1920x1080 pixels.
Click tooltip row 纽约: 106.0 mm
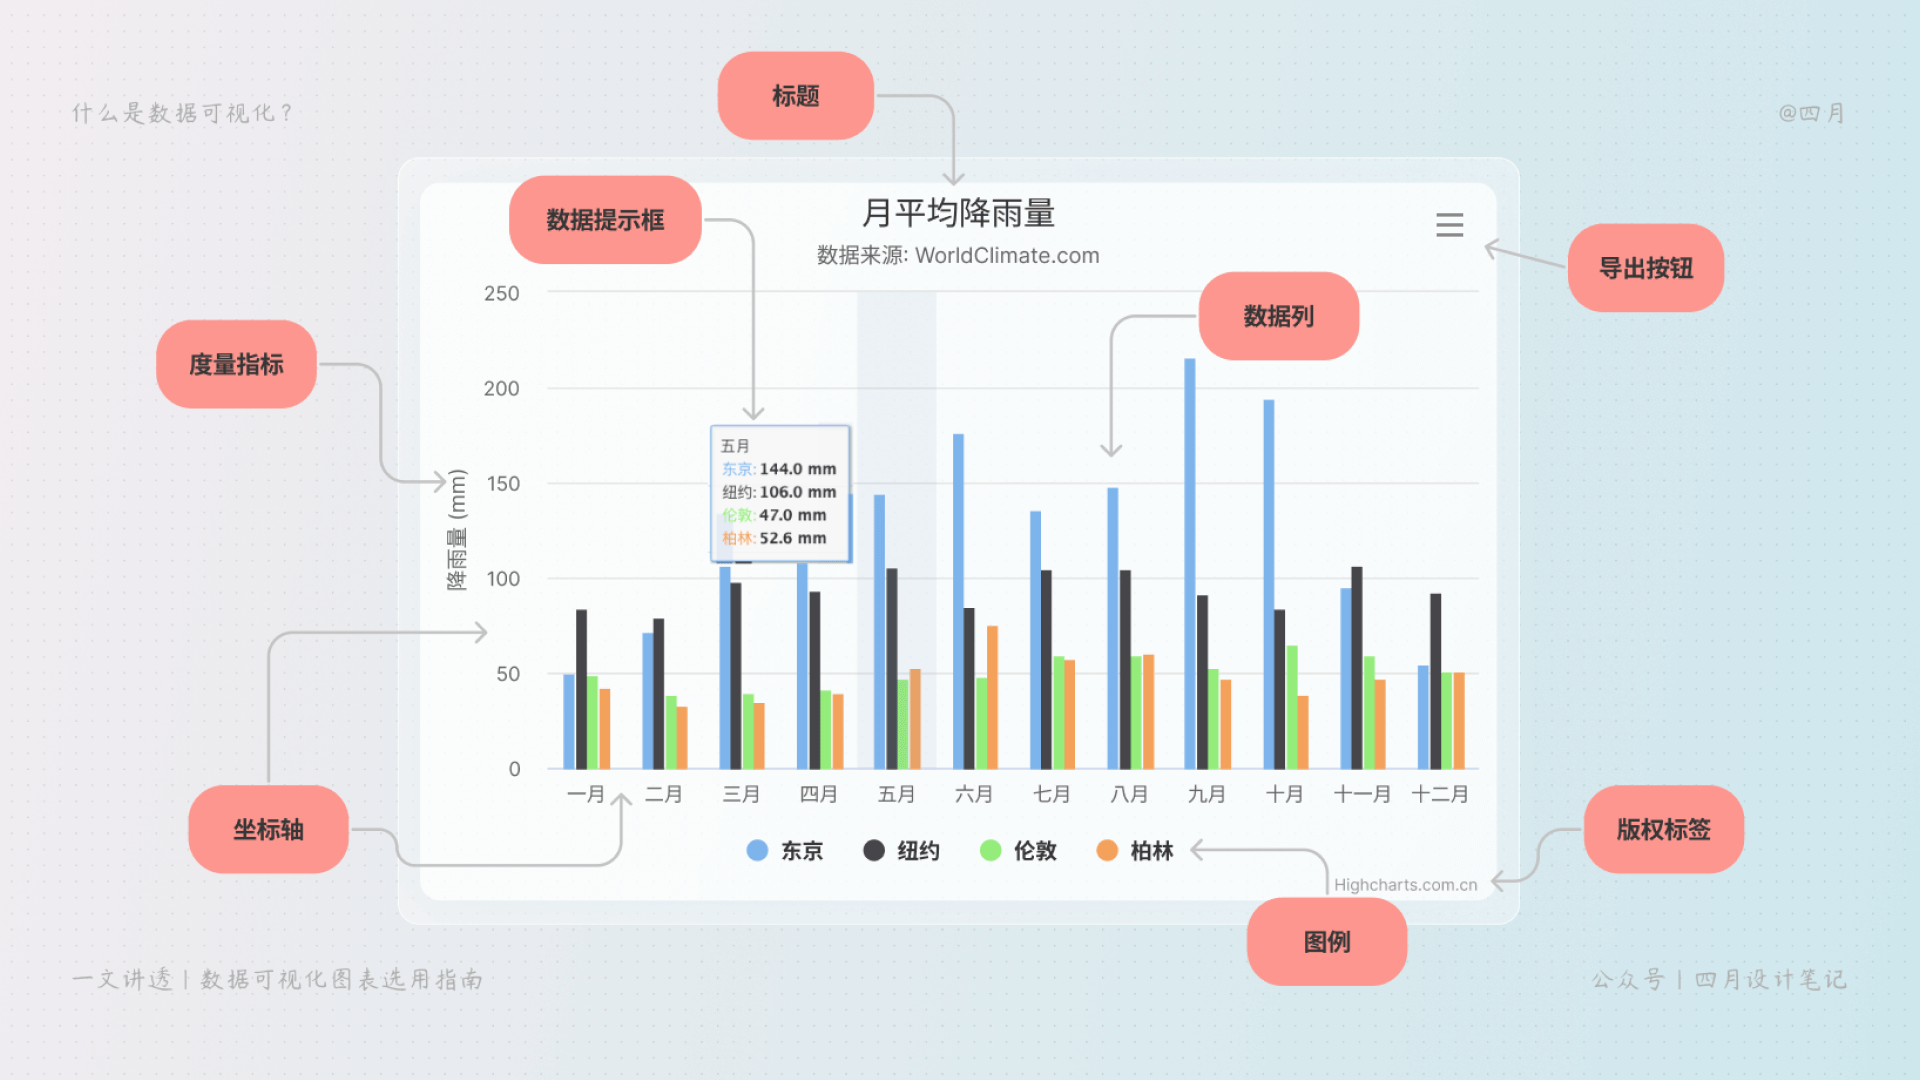(x=779, y=492)
